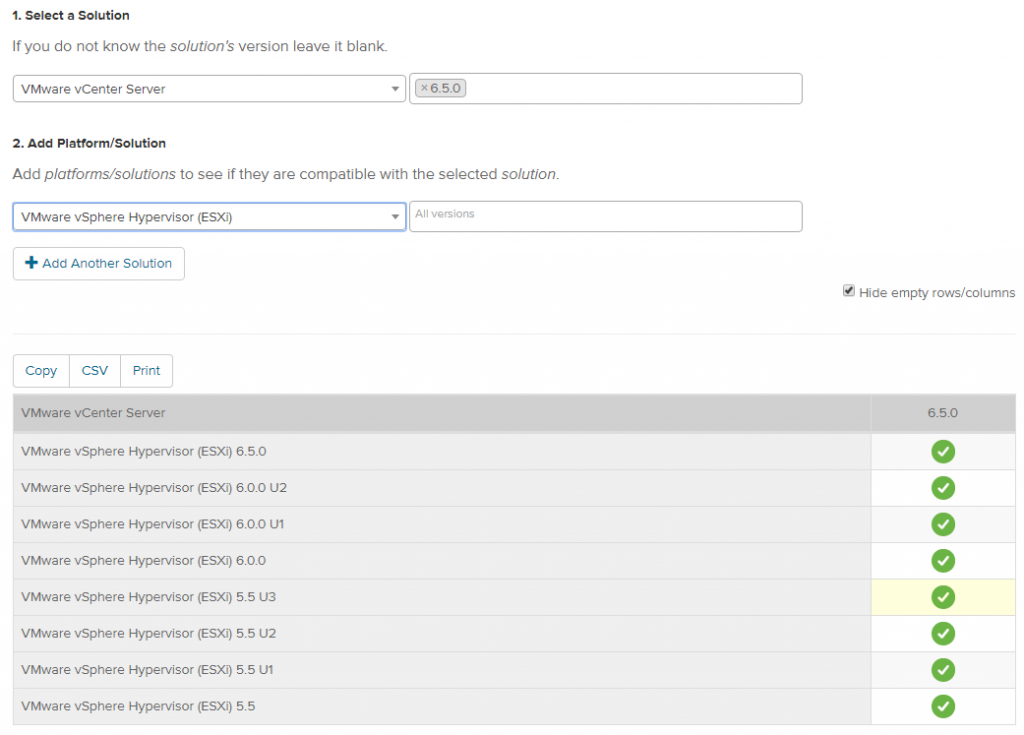Click the compatibility checkmark for ESXi 6.0.0 U2
The width and height of the screenshot is (1024, 735).
(x=942, y=488)
